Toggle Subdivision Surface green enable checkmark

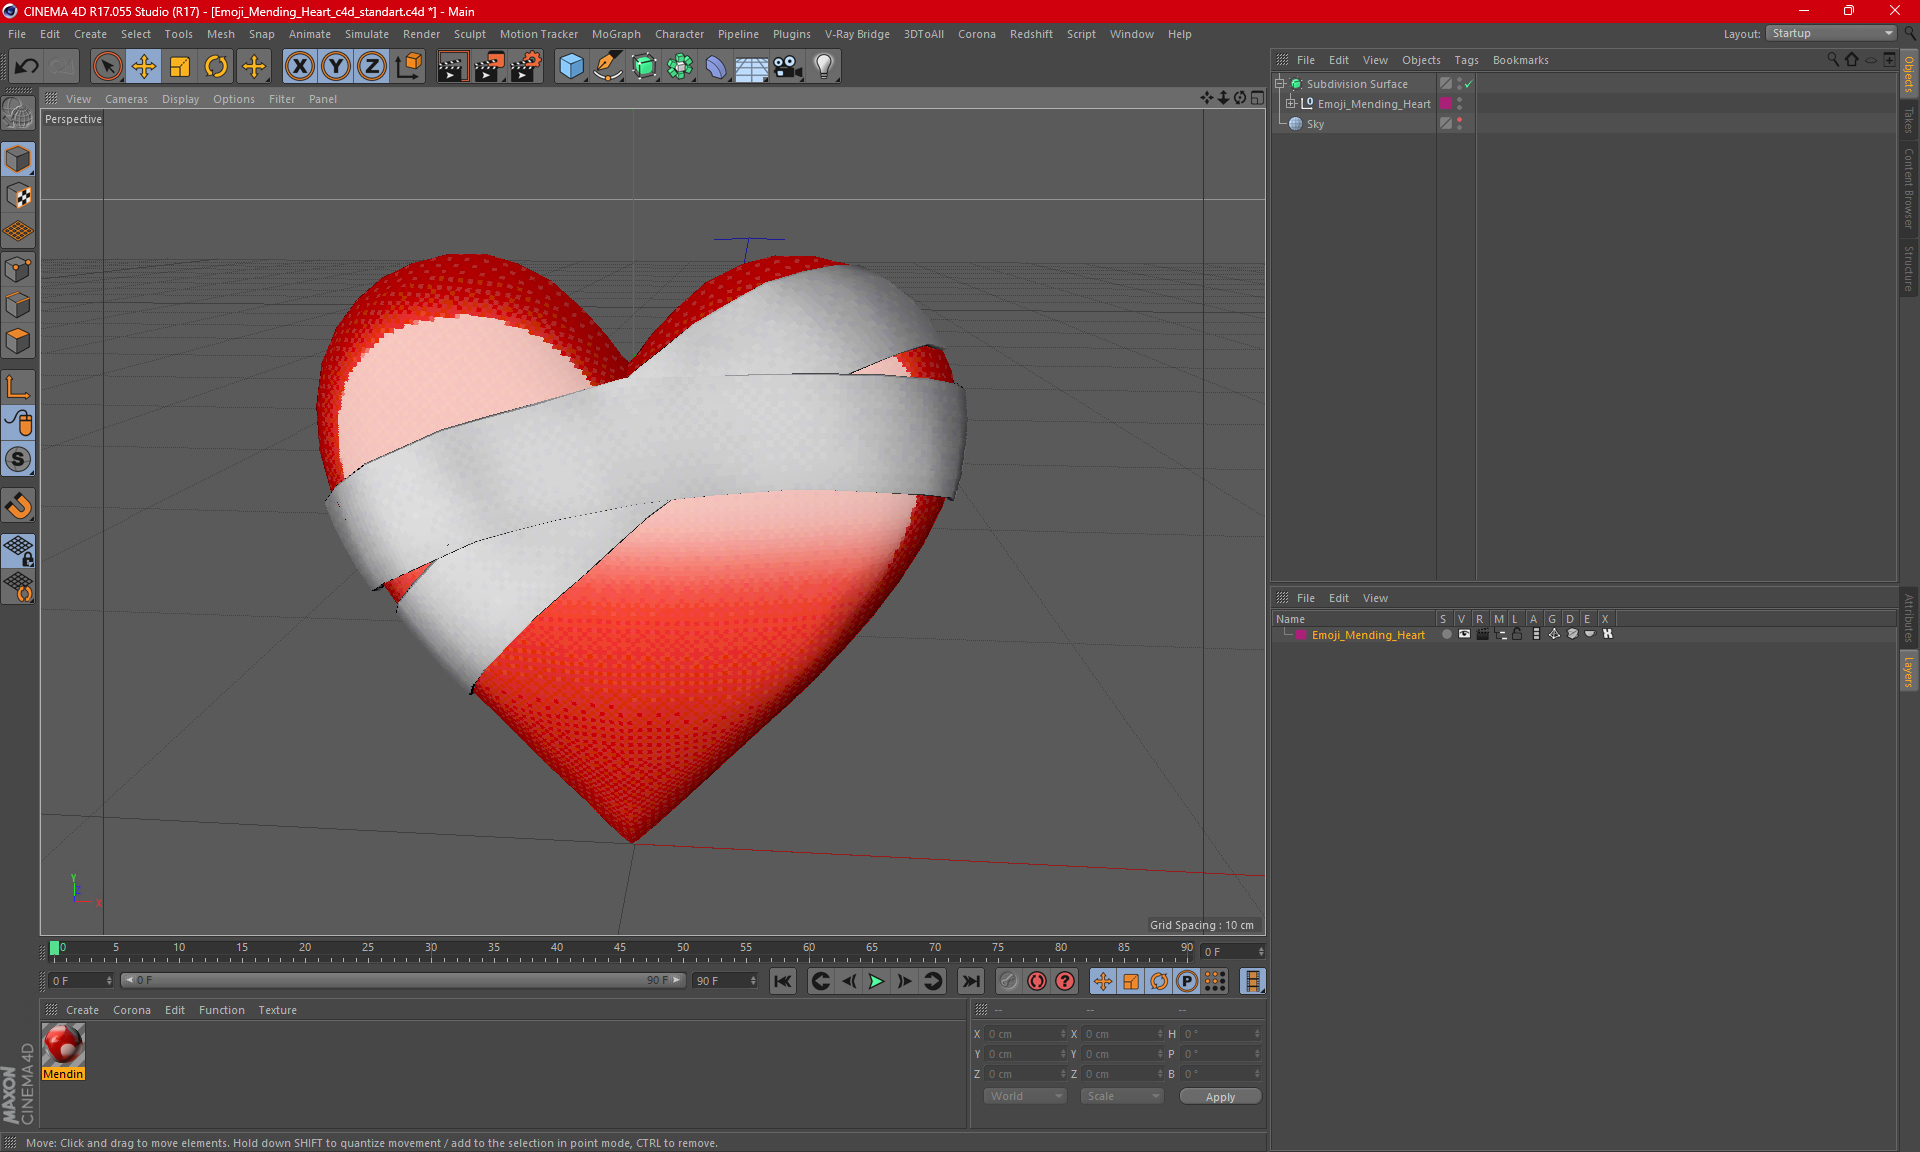[1469, 84]
